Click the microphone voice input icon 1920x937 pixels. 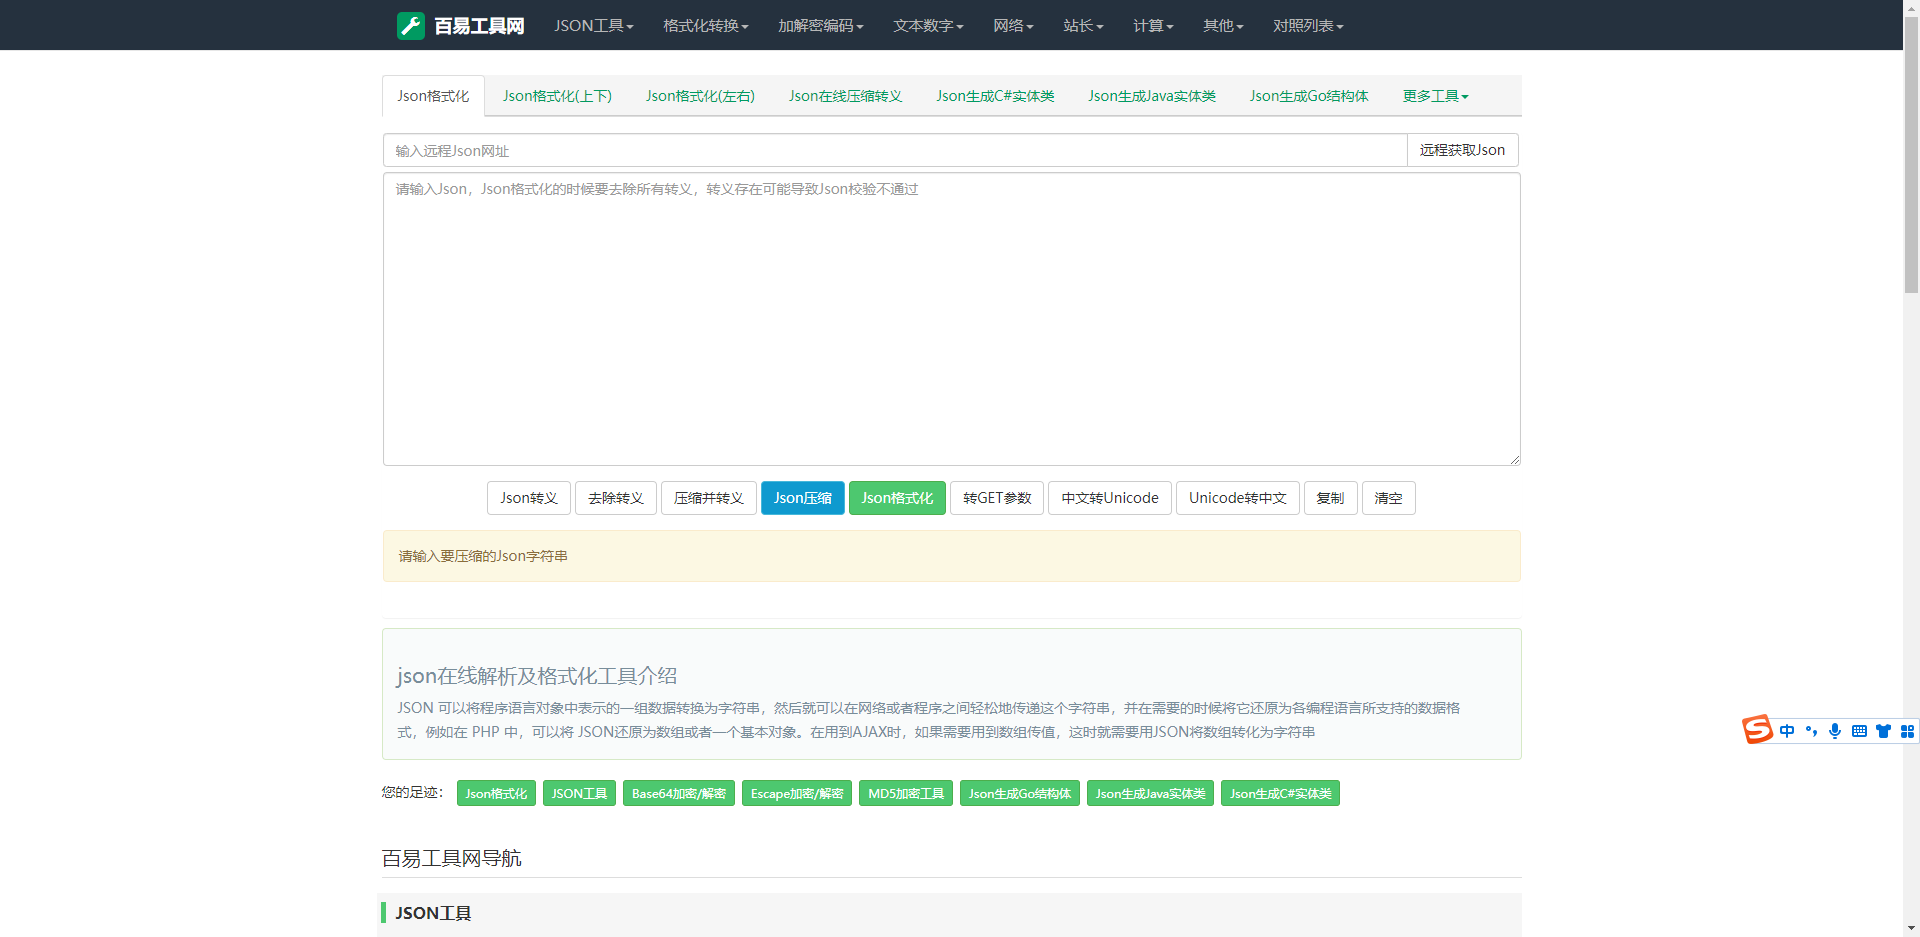(1835, 731)
